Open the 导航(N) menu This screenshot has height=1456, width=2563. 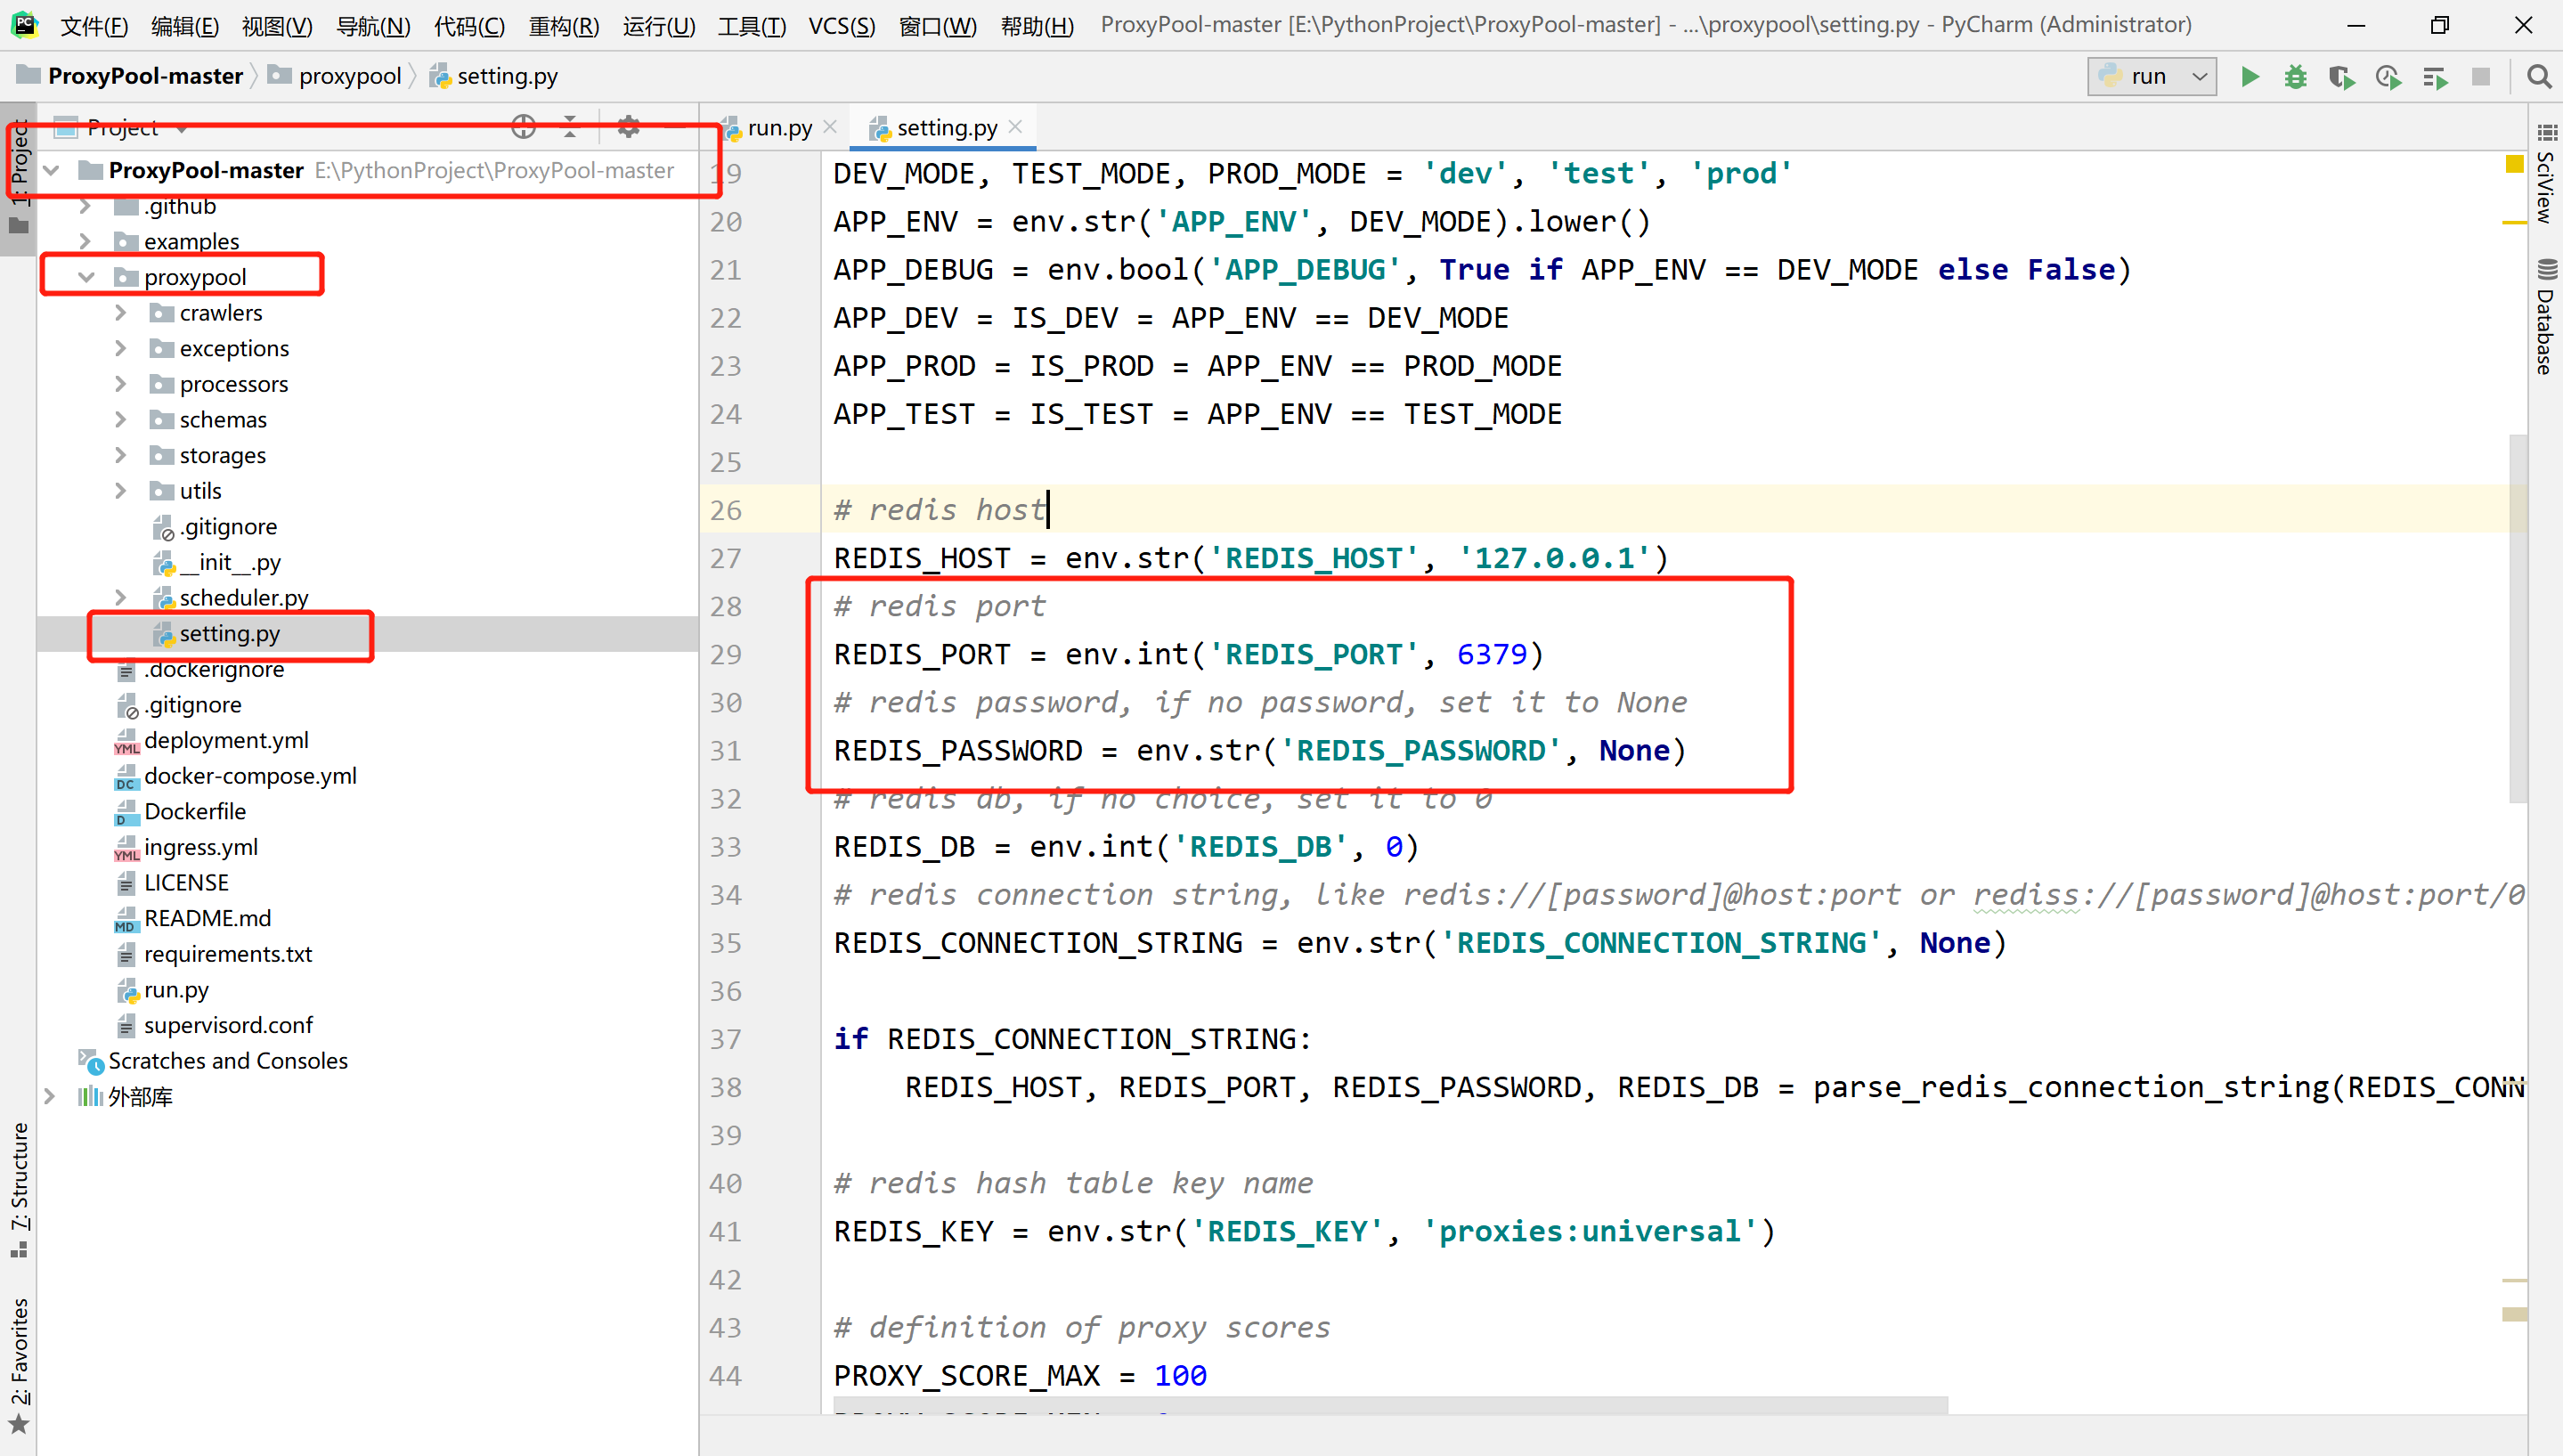tap(373, 25)
